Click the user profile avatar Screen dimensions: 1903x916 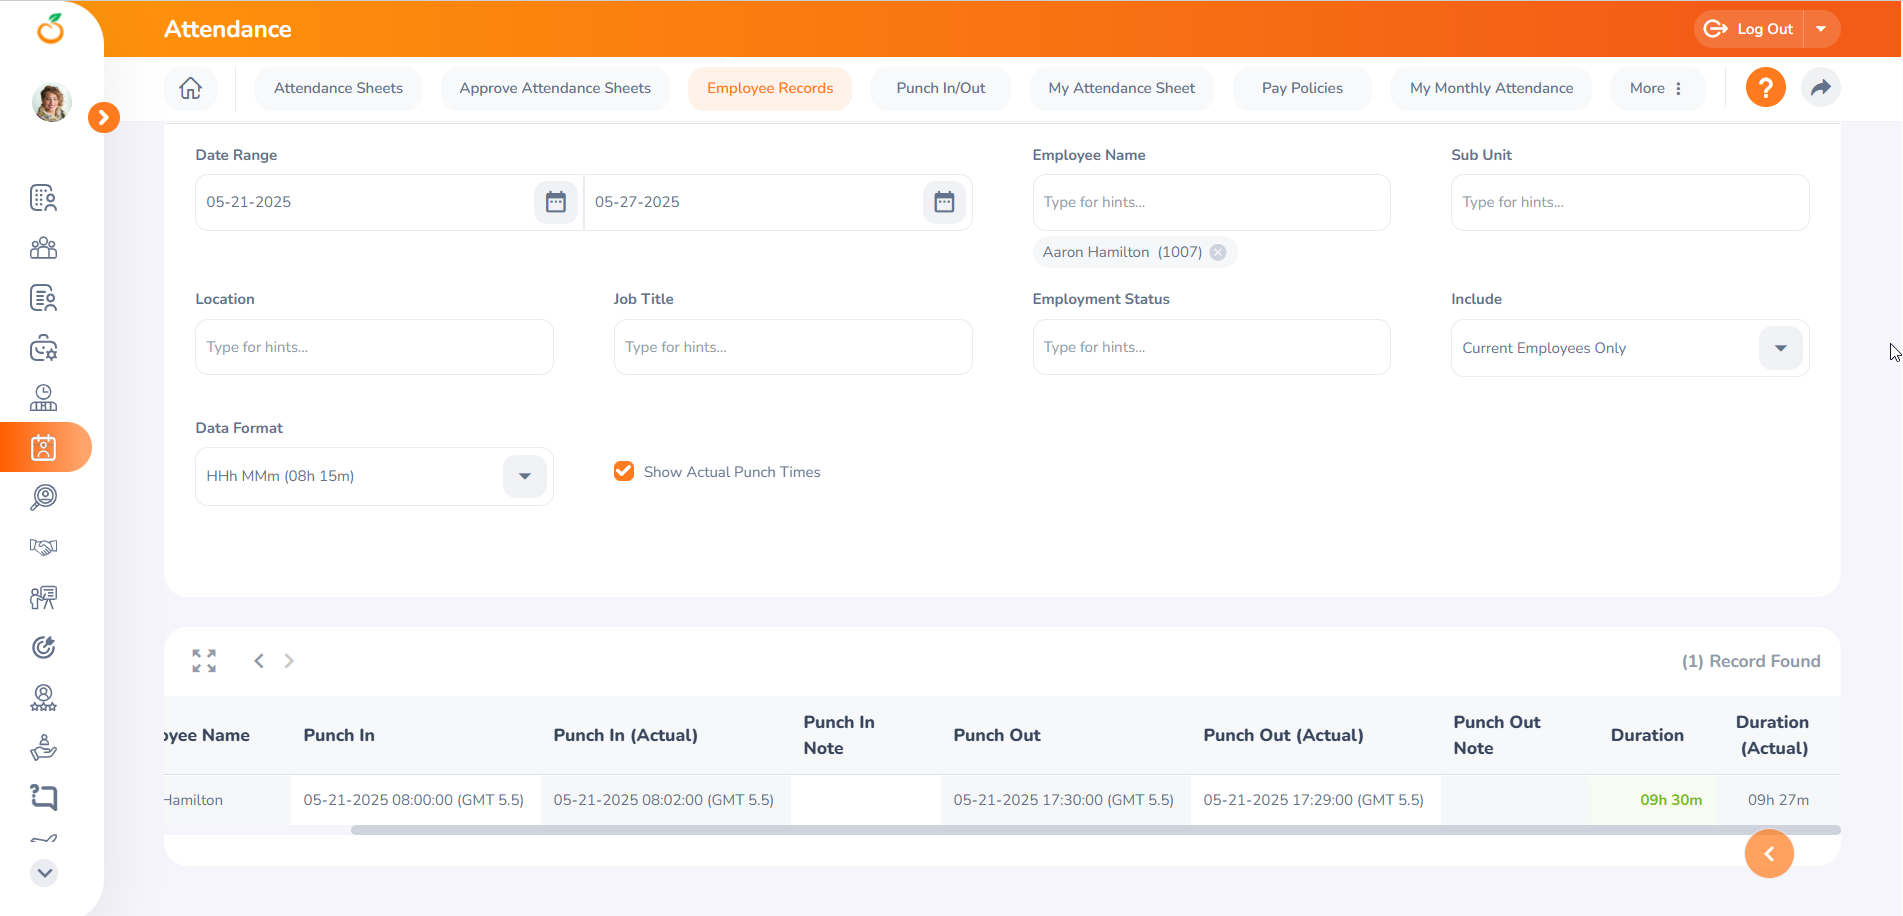[51, 102]
